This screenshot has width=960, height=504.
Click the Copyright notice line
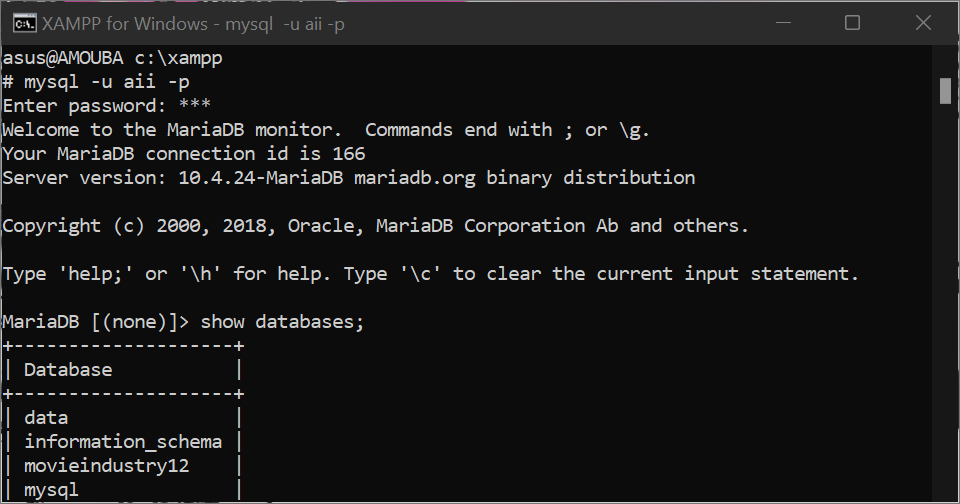[375, 226]
